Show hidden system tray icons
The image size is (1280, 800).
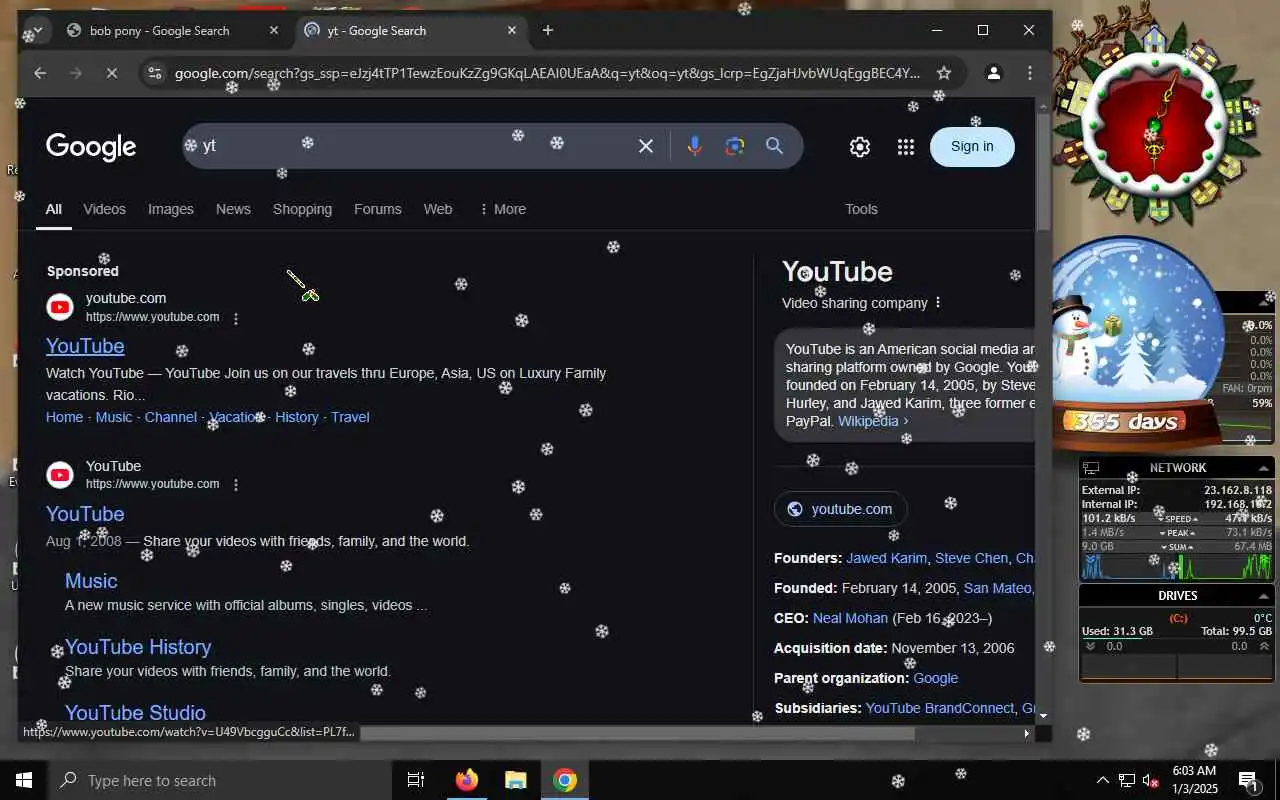click(x=1103, y=780)
